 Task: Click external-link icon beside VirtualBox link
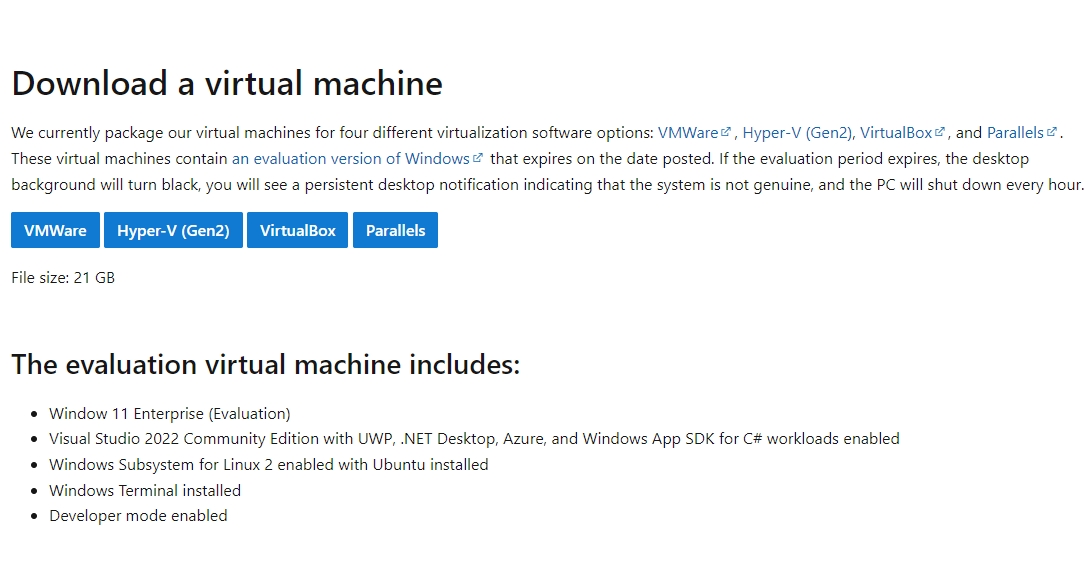coord(940,131)
